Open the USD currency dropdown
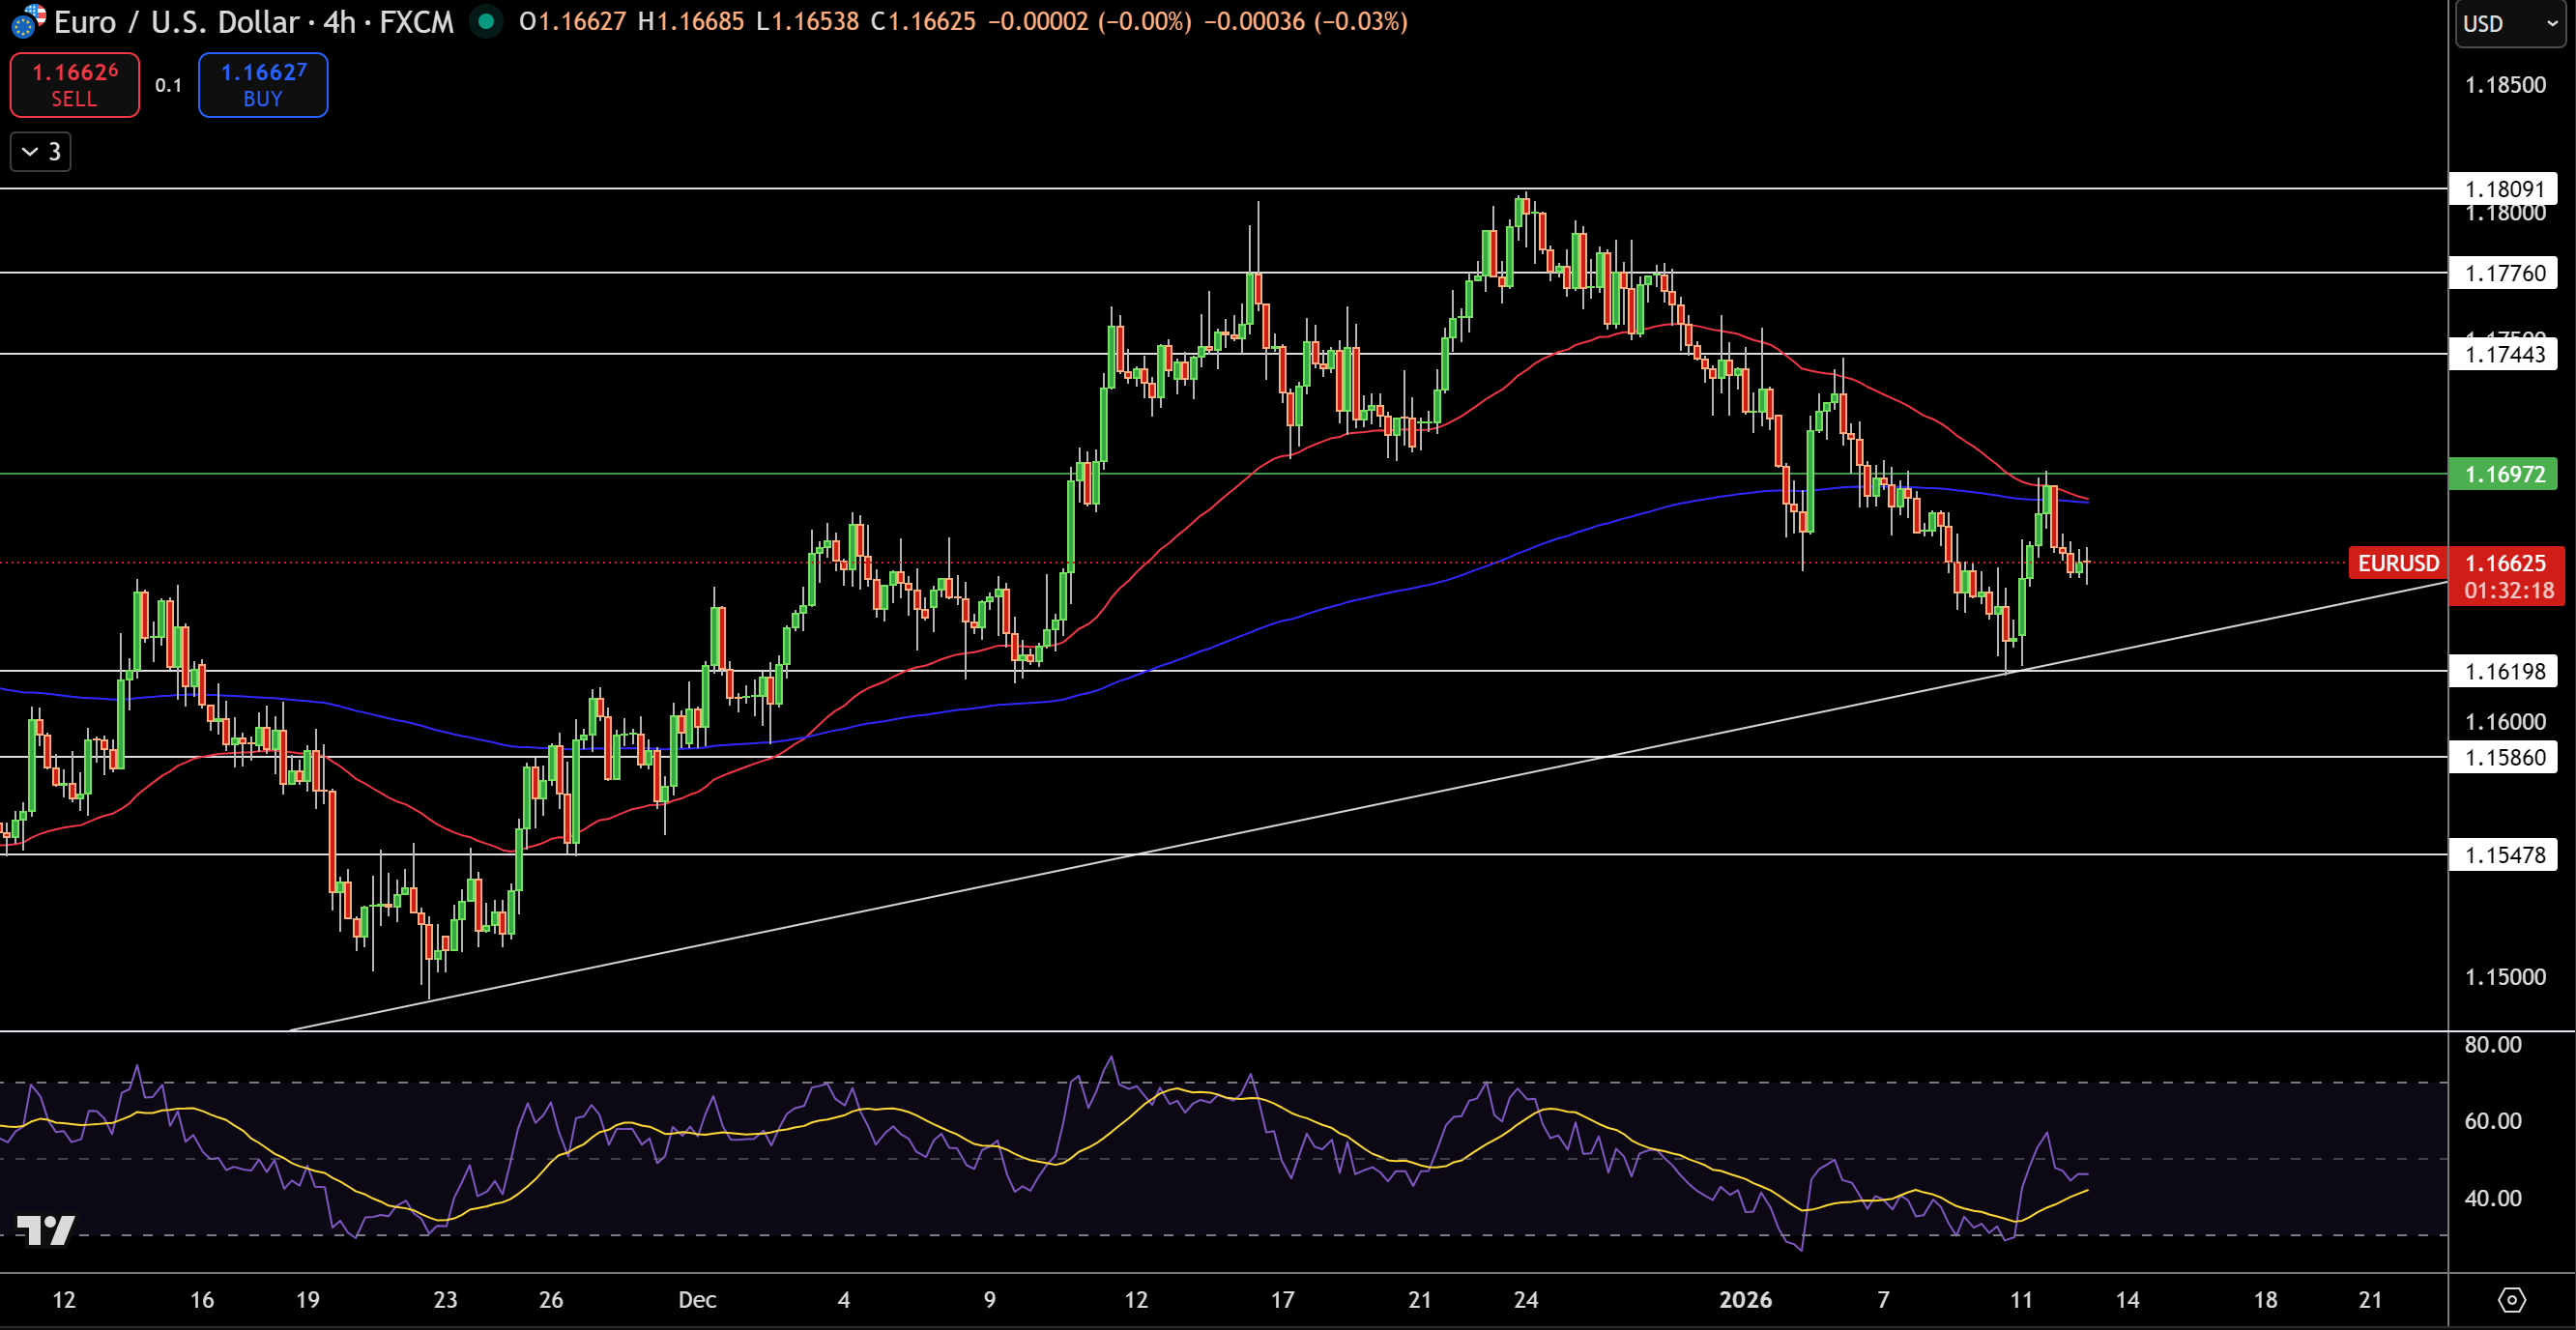 click(2510, 23)
